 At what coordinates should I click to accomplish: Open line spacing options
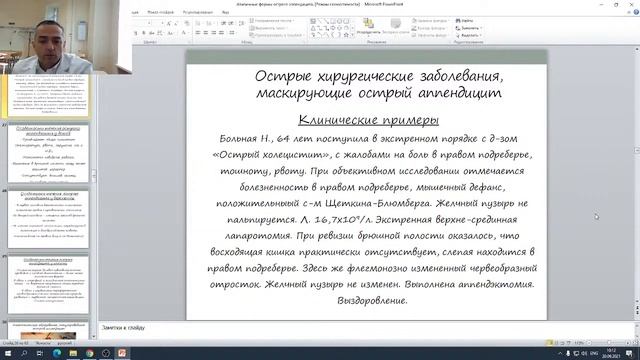click(x=241, y=23)
